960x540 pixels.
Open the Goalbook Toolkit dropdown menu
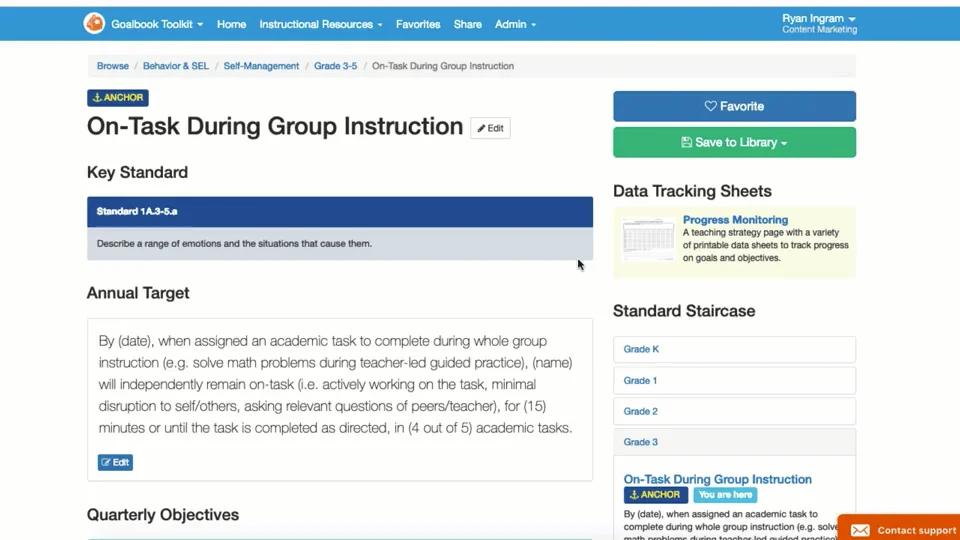157,24
